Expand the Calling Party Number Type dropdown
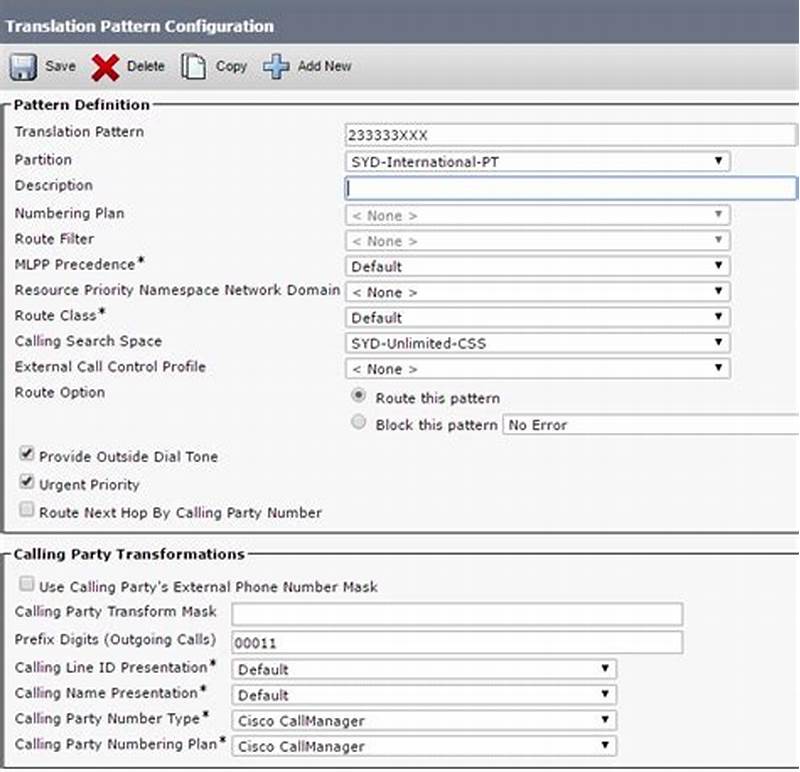Screen dimensions: 800x772 coord(606,719)
